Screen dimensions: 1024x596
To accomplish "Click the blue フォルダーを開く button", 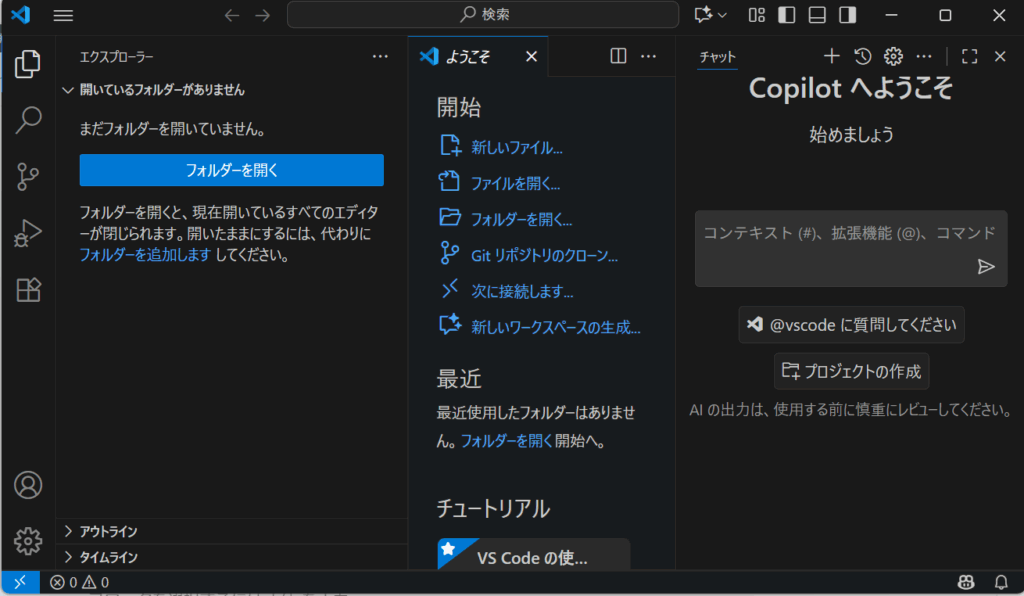I will click(231, 170).
